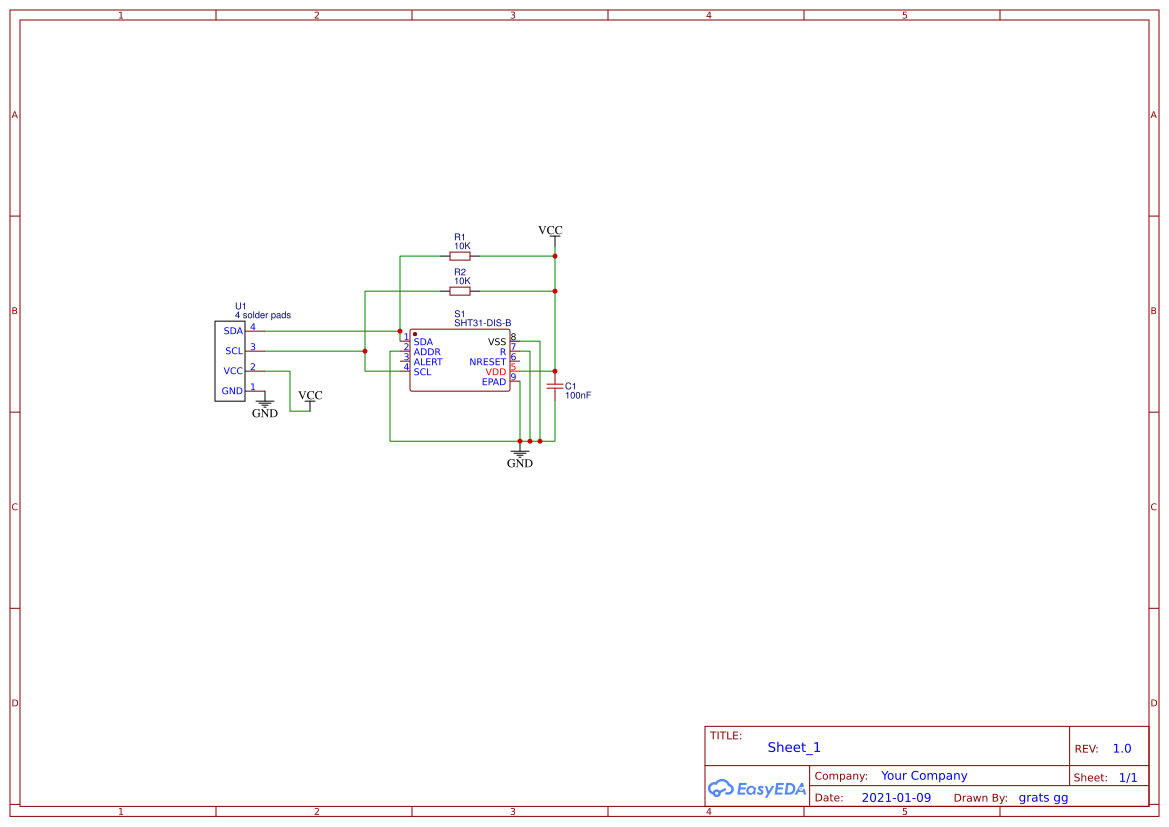Click column marker 3 on the sheet border
This screenshot has height=827, width=1169.
click(x=511, y=15)
